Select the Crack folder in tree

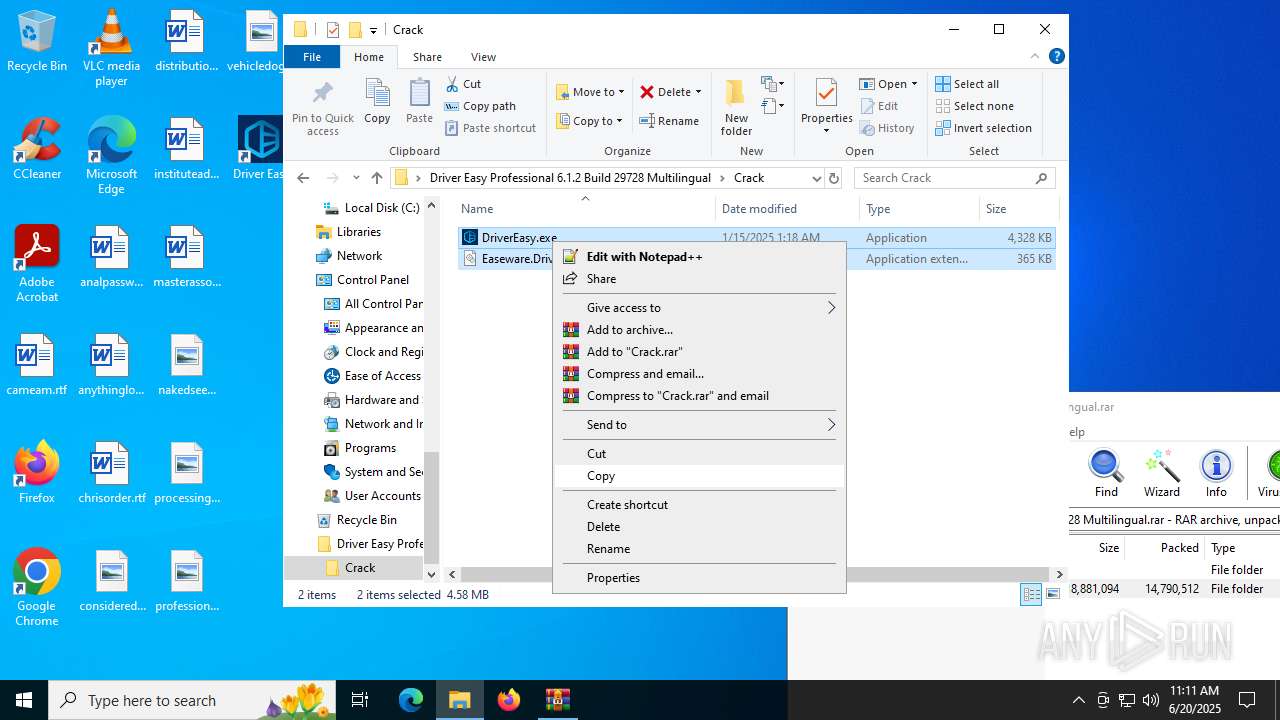coord(360,568)
